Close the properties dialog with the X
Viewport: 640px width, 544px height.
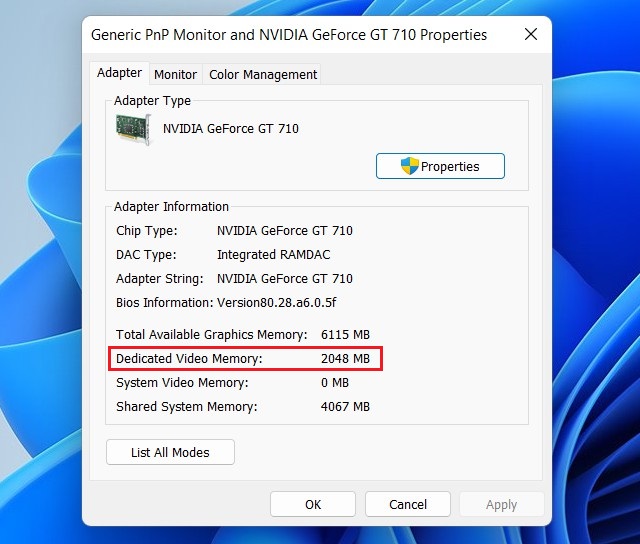pyautogui.click(x=531, y=34)
